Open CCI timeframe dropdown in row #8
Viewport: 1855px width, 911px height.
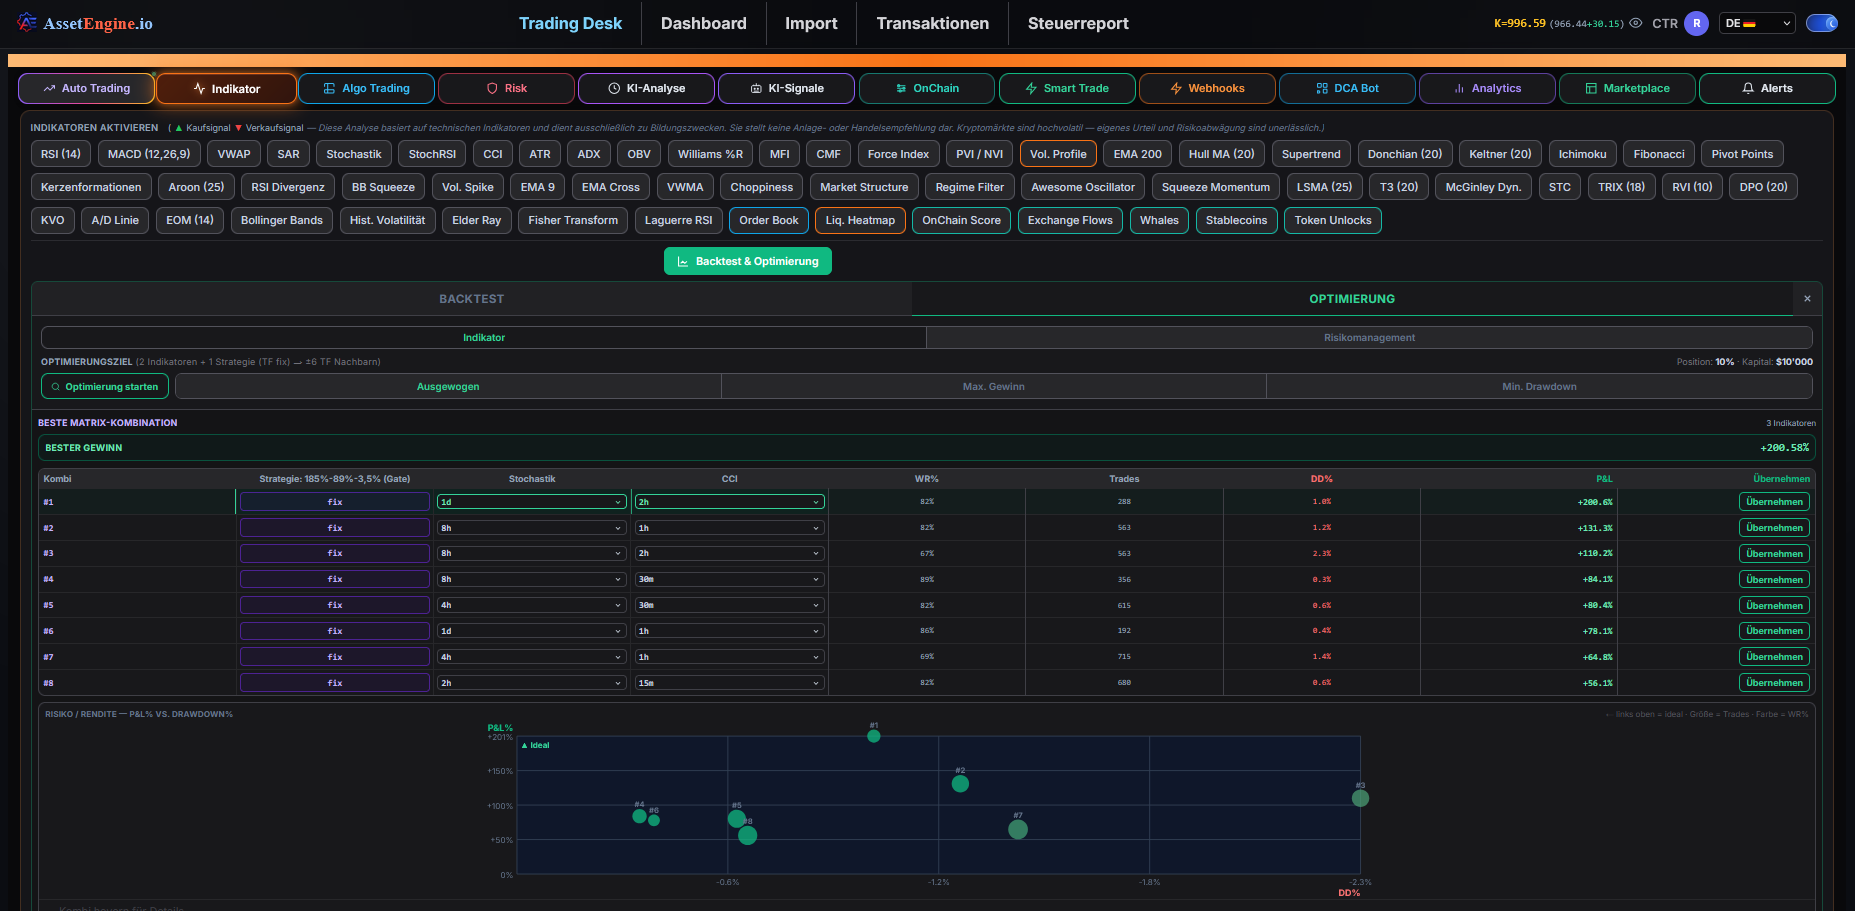tap(729, 683)
